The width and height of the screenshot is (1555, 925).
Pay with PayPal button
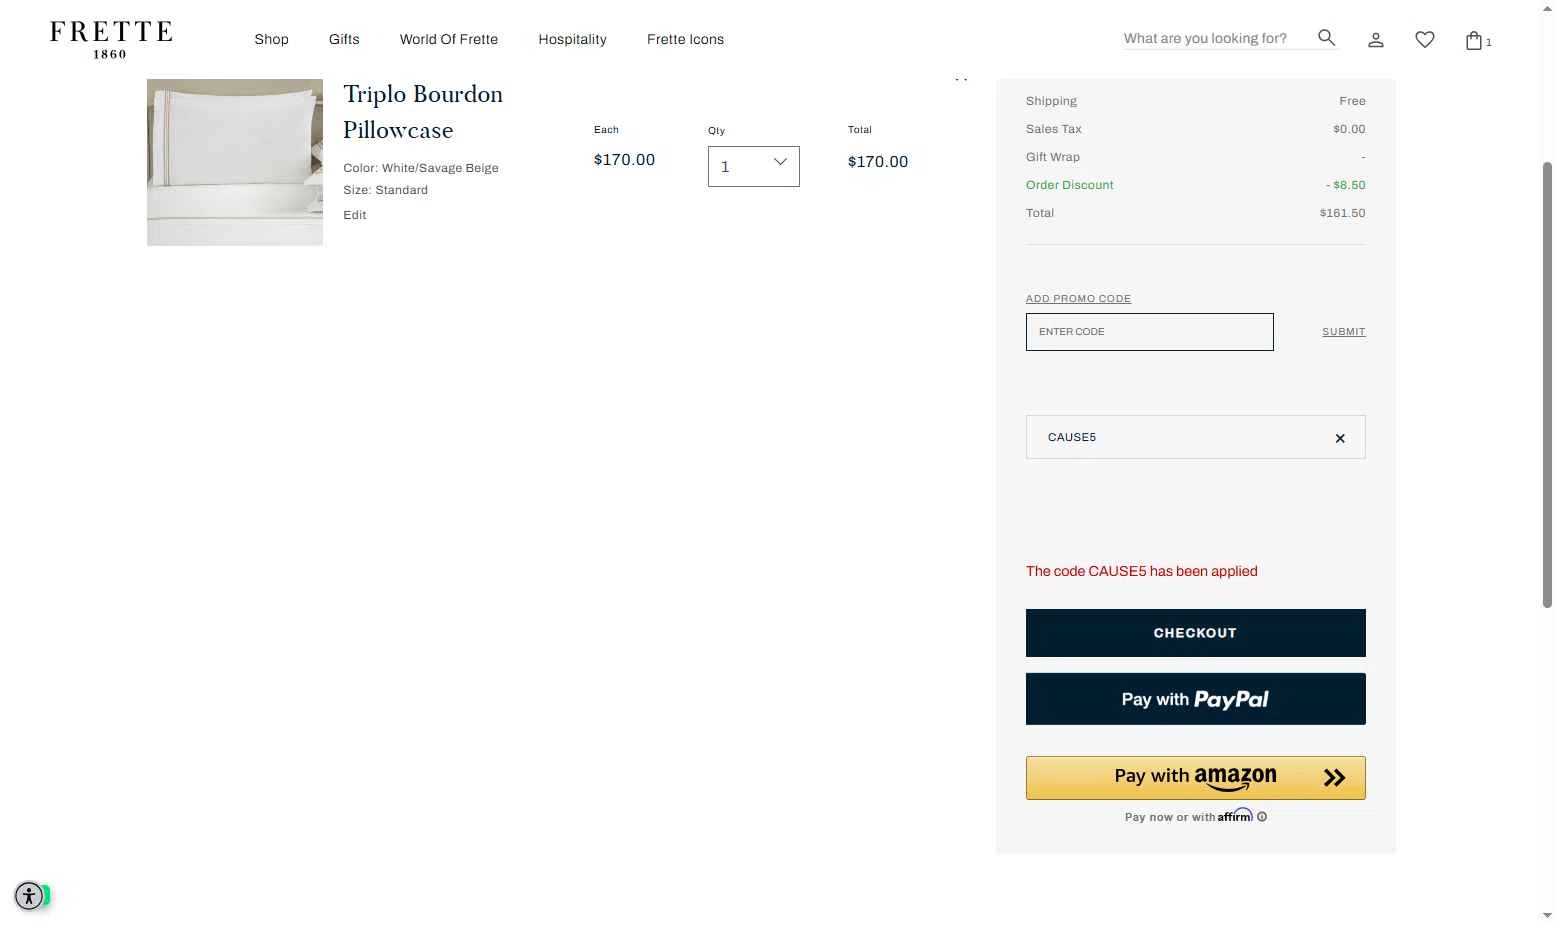click(x=1196, y=699)
